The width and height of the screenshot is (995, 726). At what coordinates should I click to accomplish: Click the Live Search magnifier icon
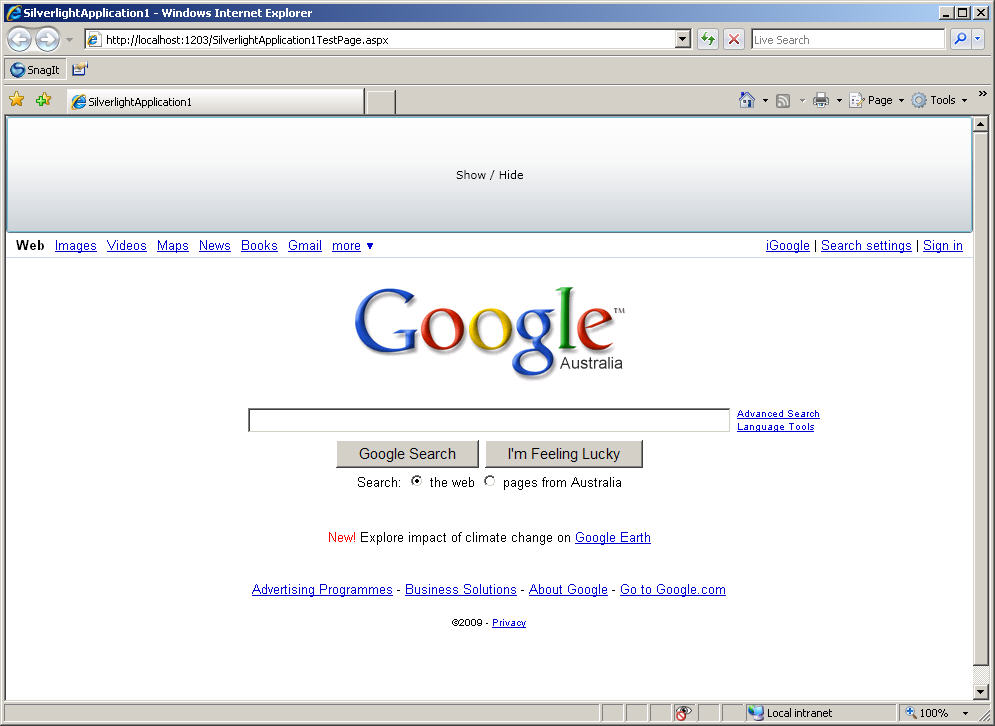click(961, 39)
